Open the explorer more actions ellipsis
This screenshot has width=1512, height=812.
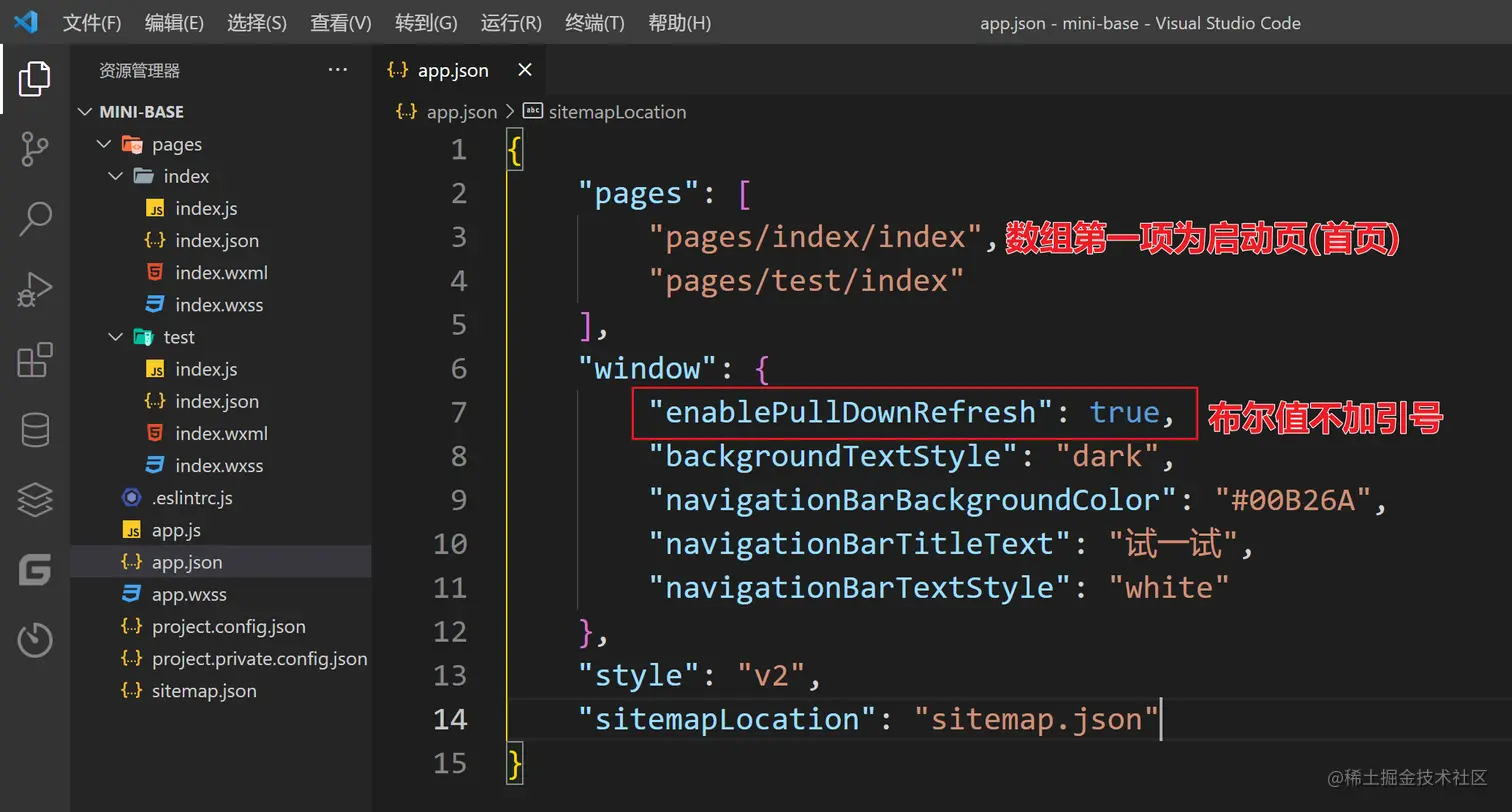(x=338, y=70)
